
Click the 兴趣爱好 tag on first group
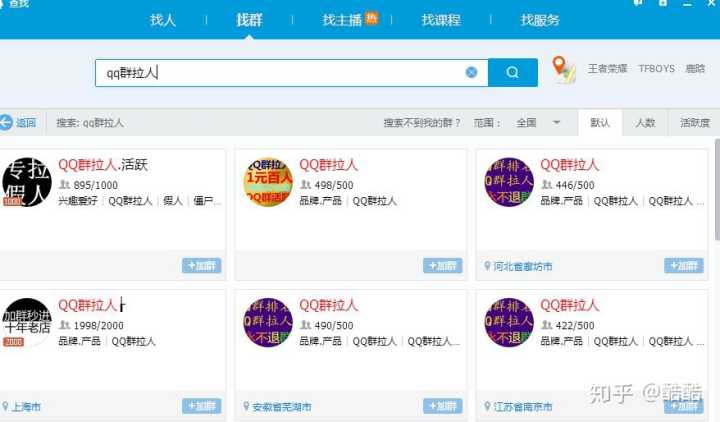tap(78, 201)
